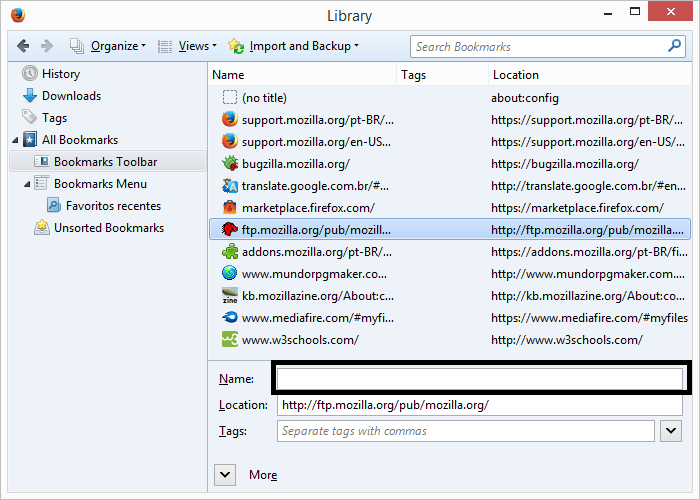This screenshot has height=500, width=700.
Task: Collapse the All Bookmarks tree node
Action: [15, 140]
